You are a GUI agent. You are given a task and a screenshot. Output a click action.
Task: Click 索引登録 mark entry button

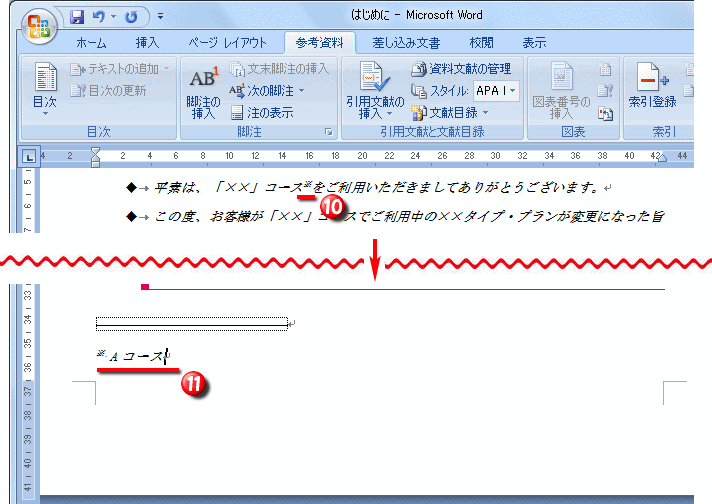click(653, 85)
